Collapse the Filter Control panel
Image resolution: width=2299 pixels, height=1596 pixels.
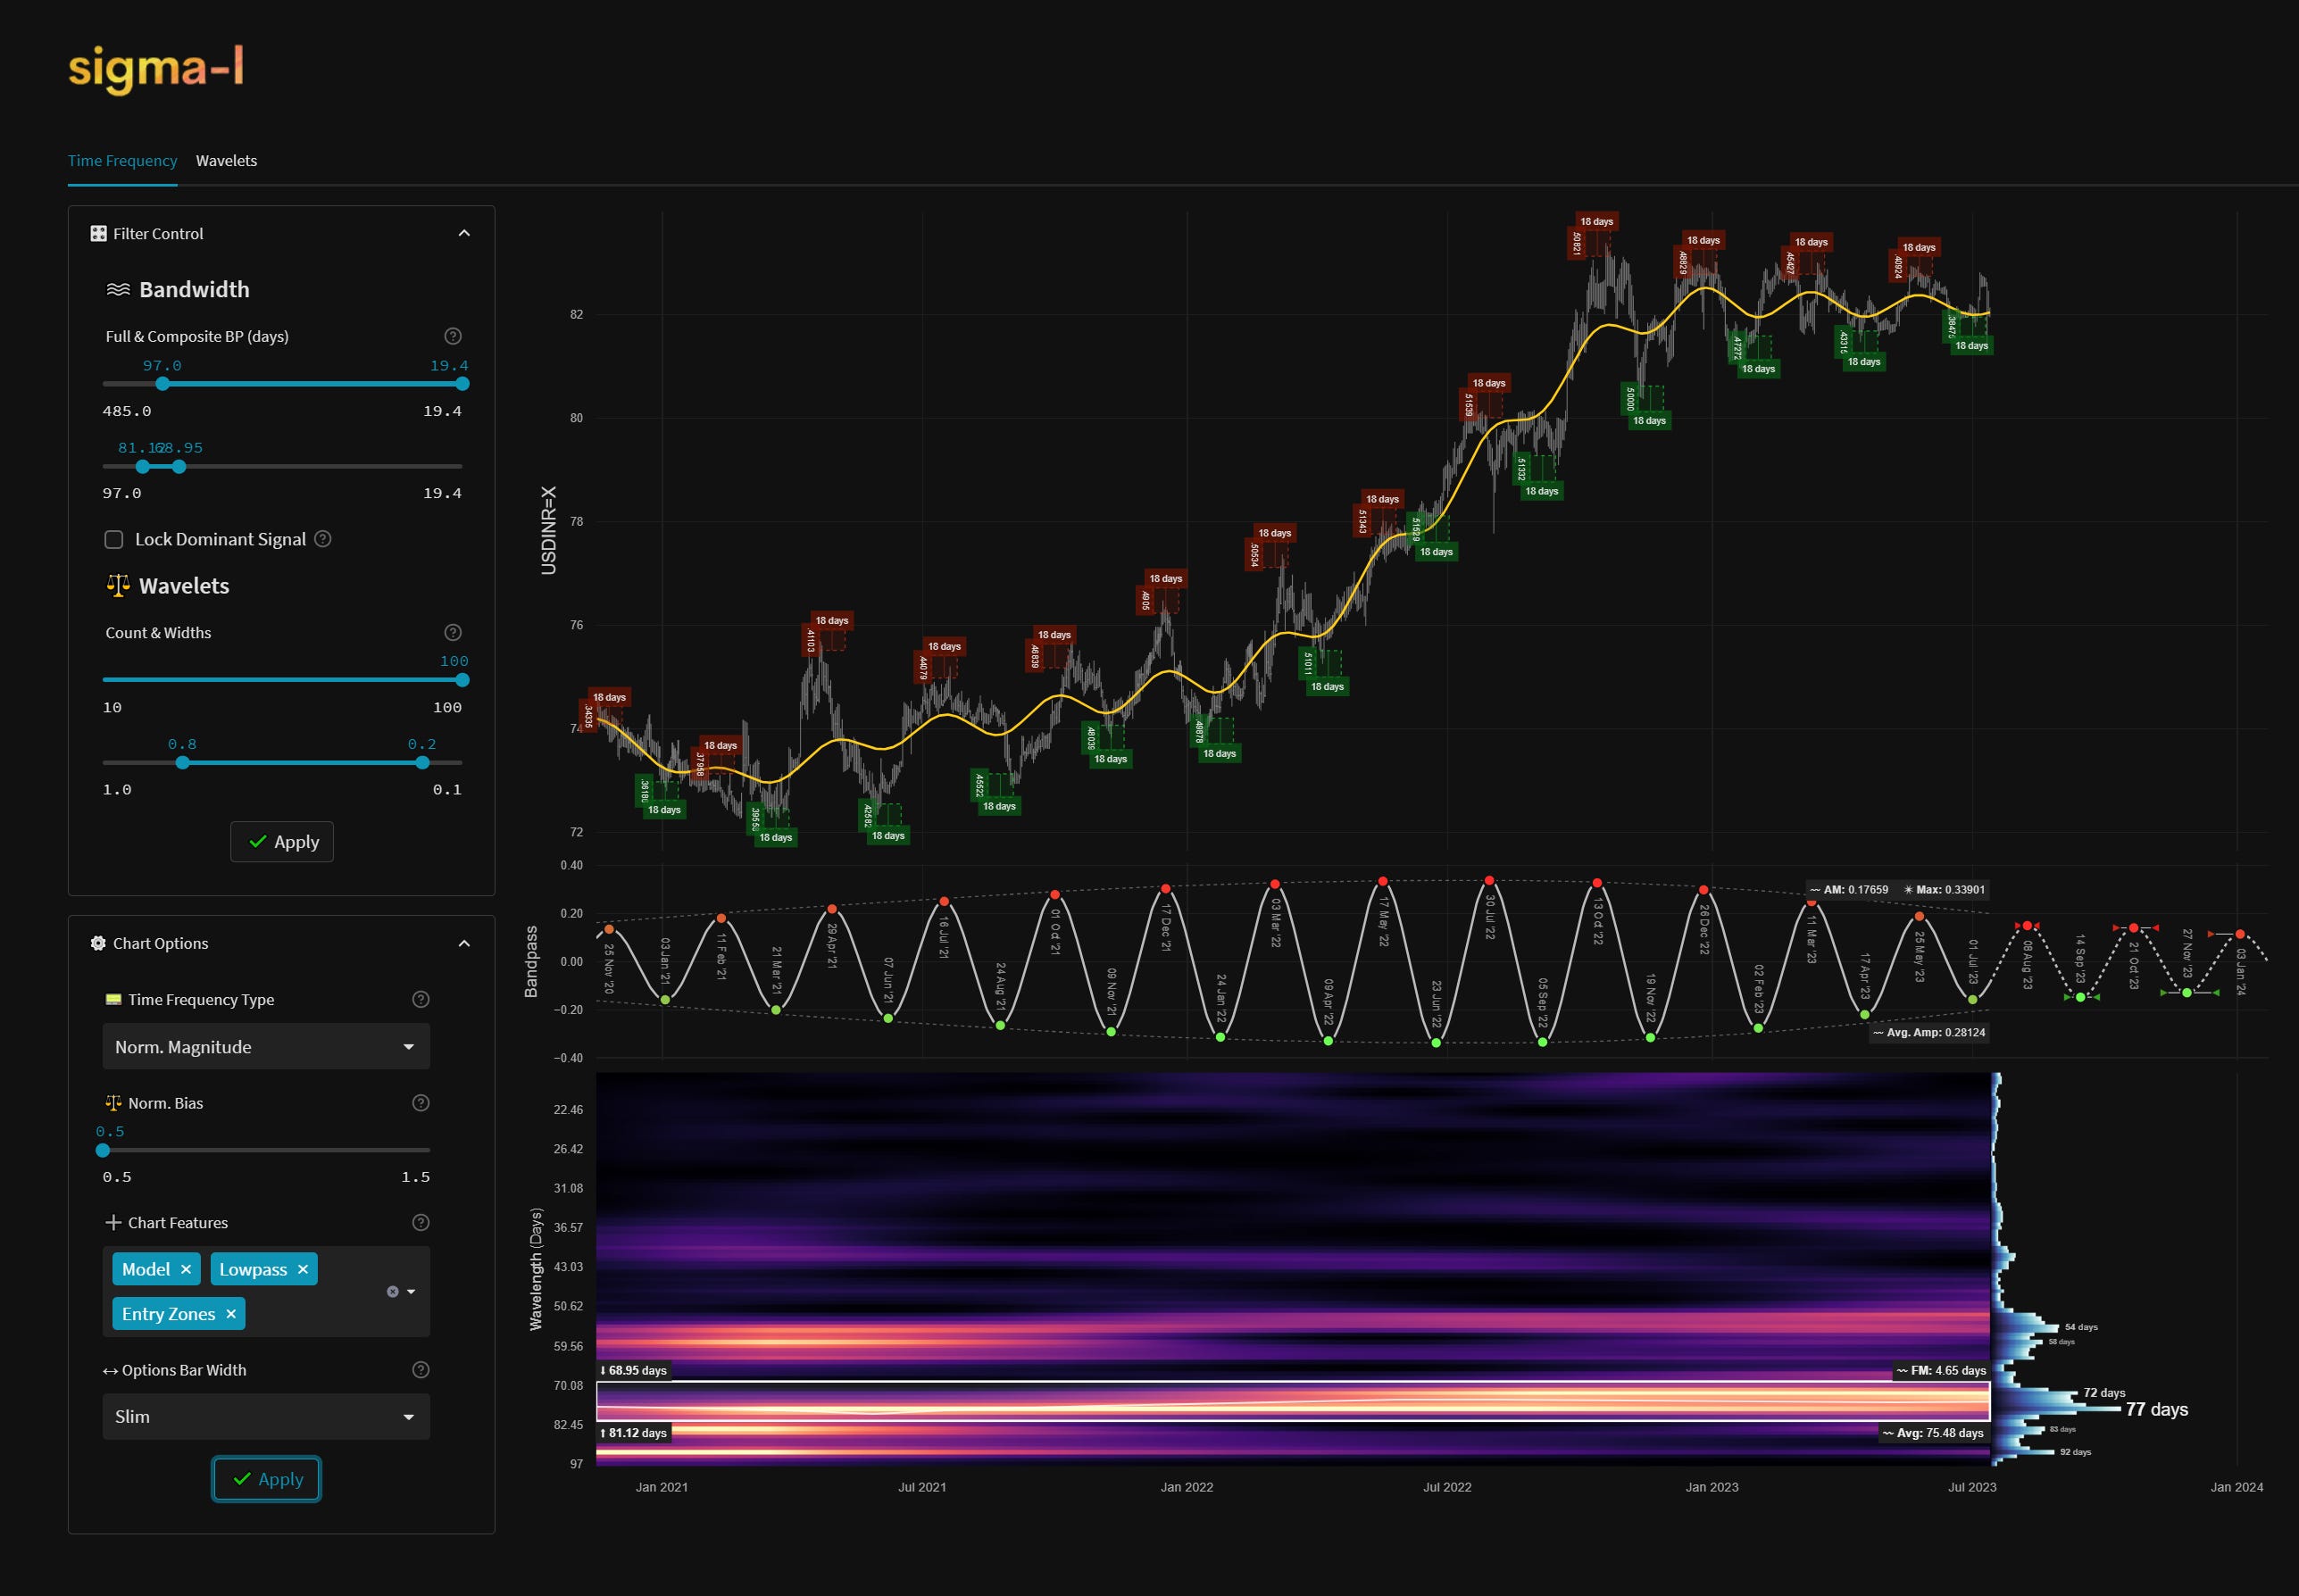(464, 233)
